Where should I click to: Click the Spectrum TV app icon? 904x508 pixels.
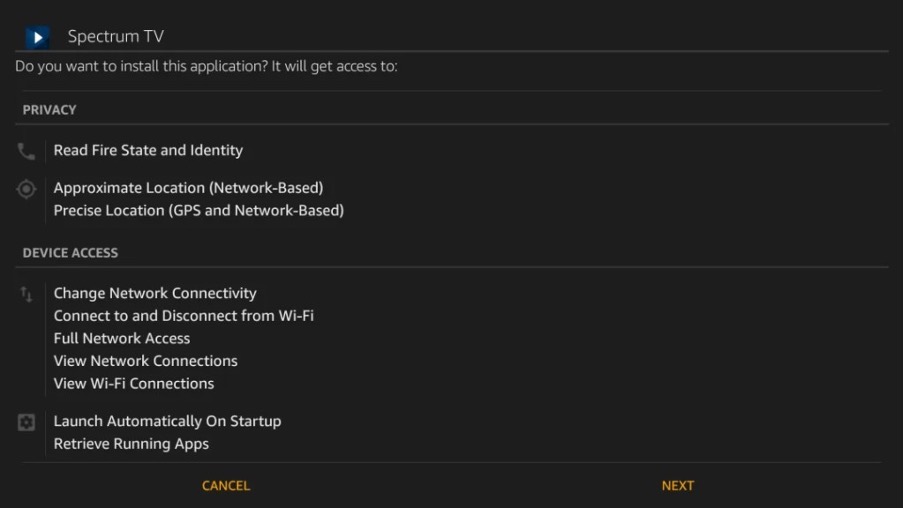click(x=37, y=37)
